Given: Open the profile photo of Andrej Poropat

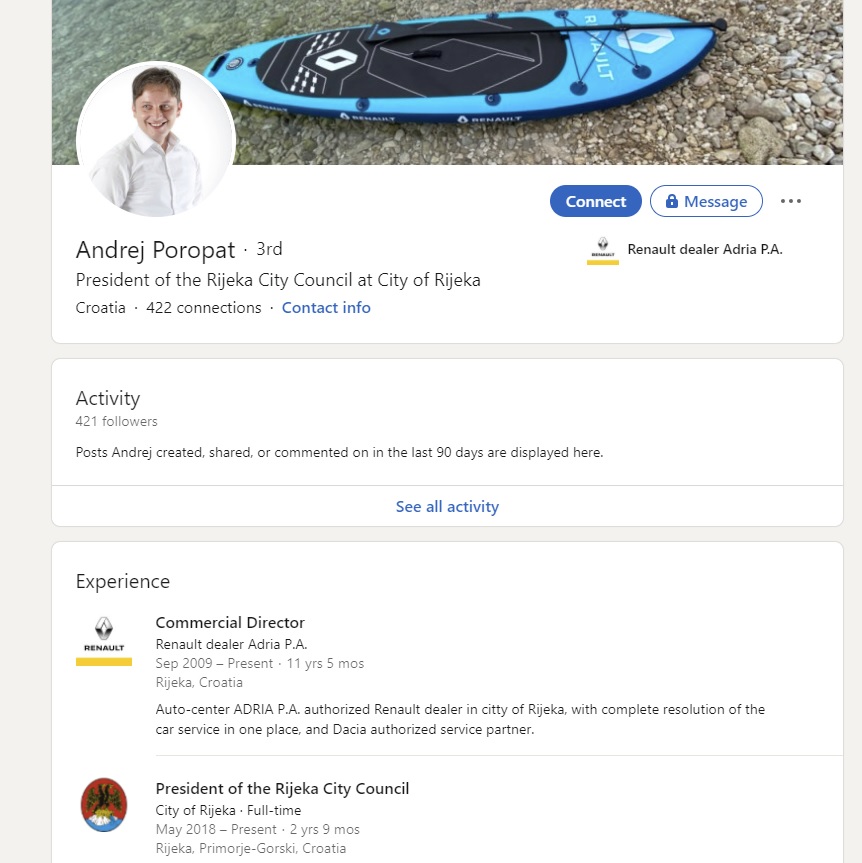Looking at the screenshot, I should click(x=156, y=140).
